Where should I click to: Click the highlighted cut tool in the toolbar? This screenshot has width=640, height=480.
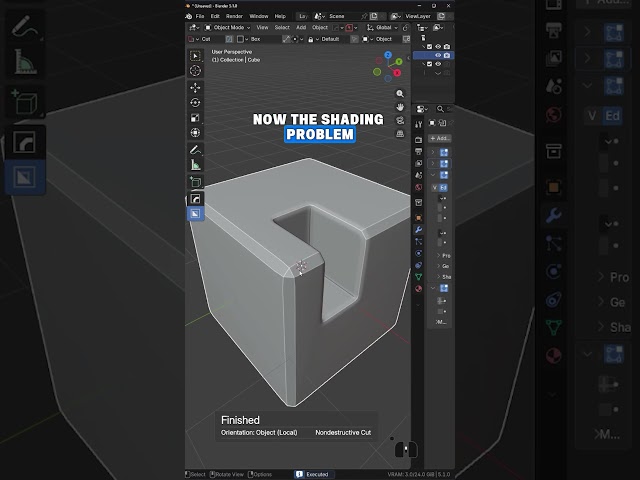195,213
